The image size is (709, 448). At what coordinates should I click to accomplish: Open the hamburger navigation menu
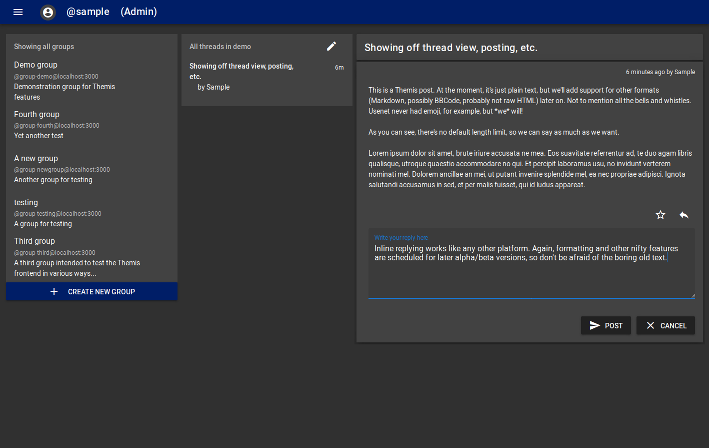[x=18, y=12]
